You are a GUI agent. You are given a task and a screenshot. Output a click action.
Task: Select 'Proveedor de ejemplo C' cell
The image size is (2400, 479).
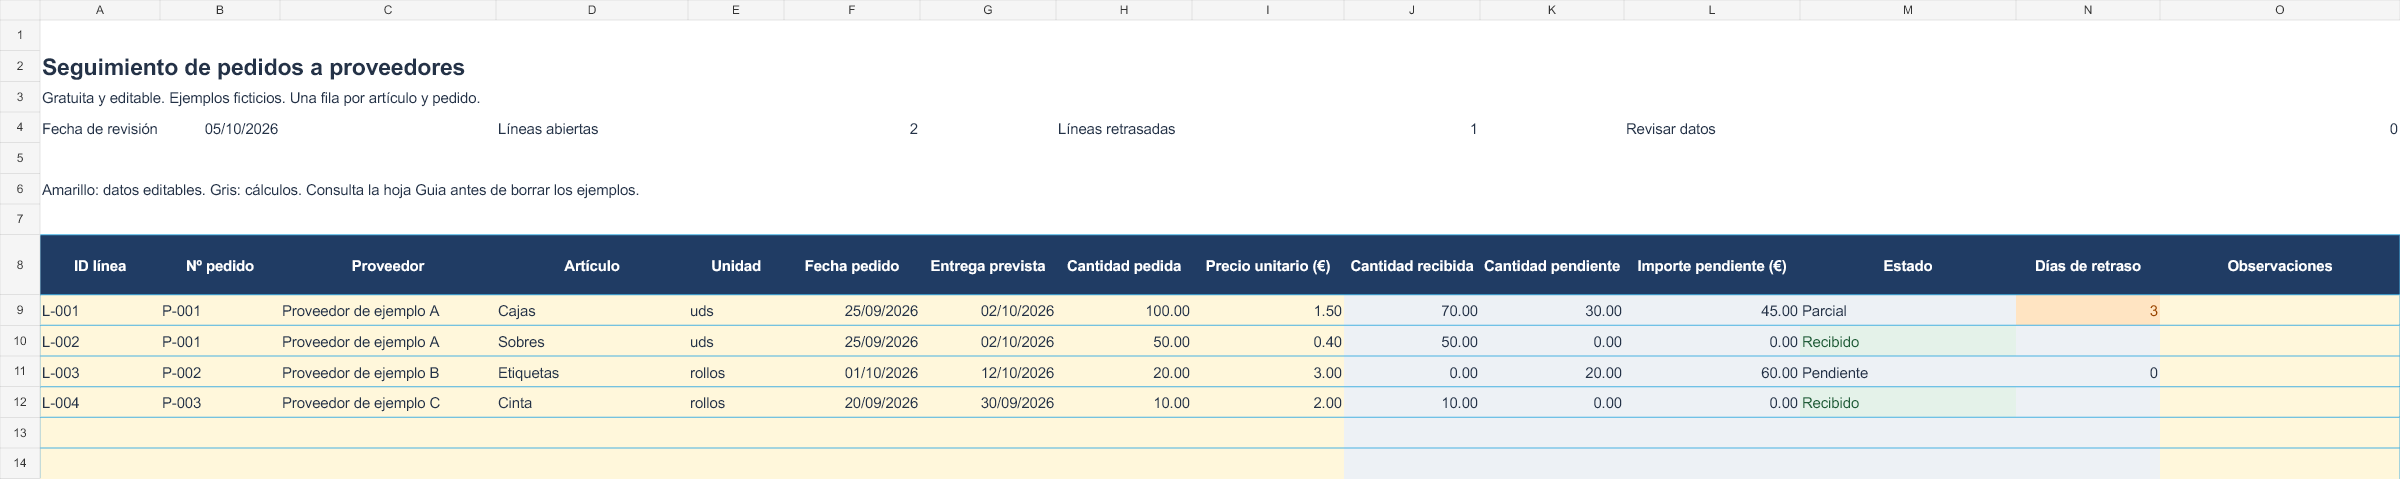coord(388,403)
